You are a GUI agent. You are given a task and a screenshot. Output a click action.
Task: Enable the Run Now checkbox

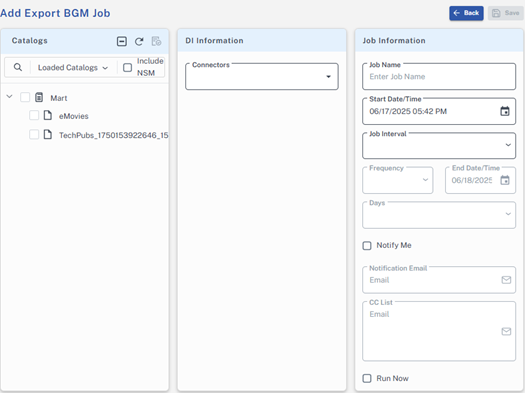pyautogui.click(x=367, y=379)
